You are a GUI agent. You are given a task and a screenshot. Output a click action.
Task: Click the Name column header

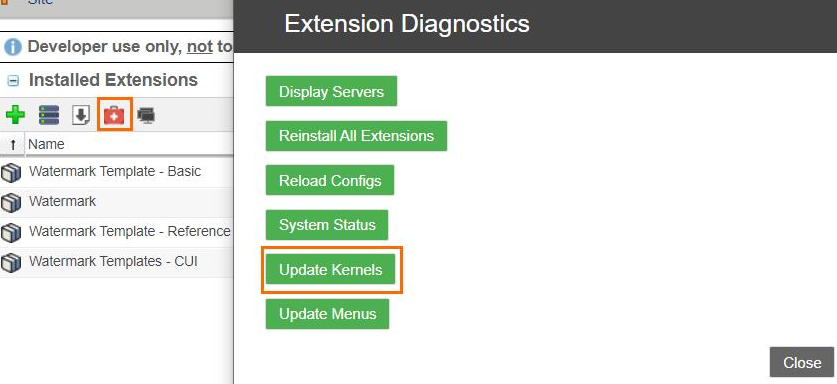[x=46, y=144]
